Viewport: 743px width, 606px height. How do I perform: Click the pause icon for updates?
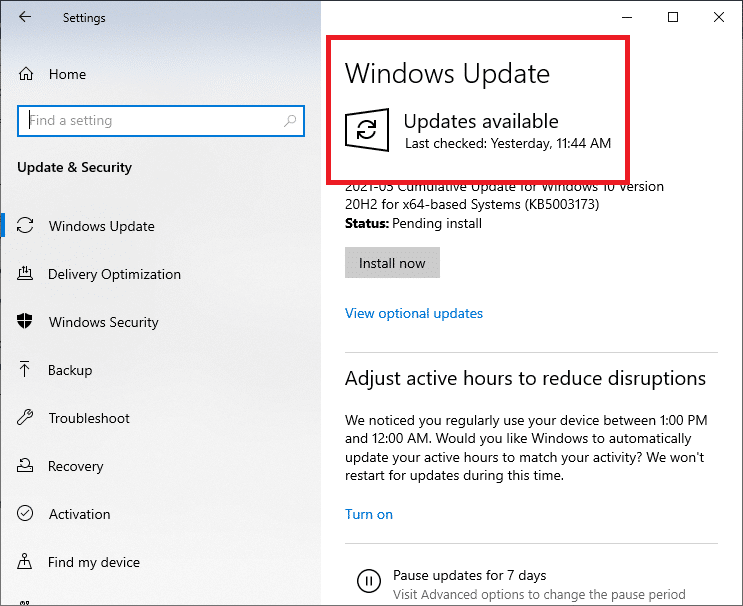click(x=368, y=580)
